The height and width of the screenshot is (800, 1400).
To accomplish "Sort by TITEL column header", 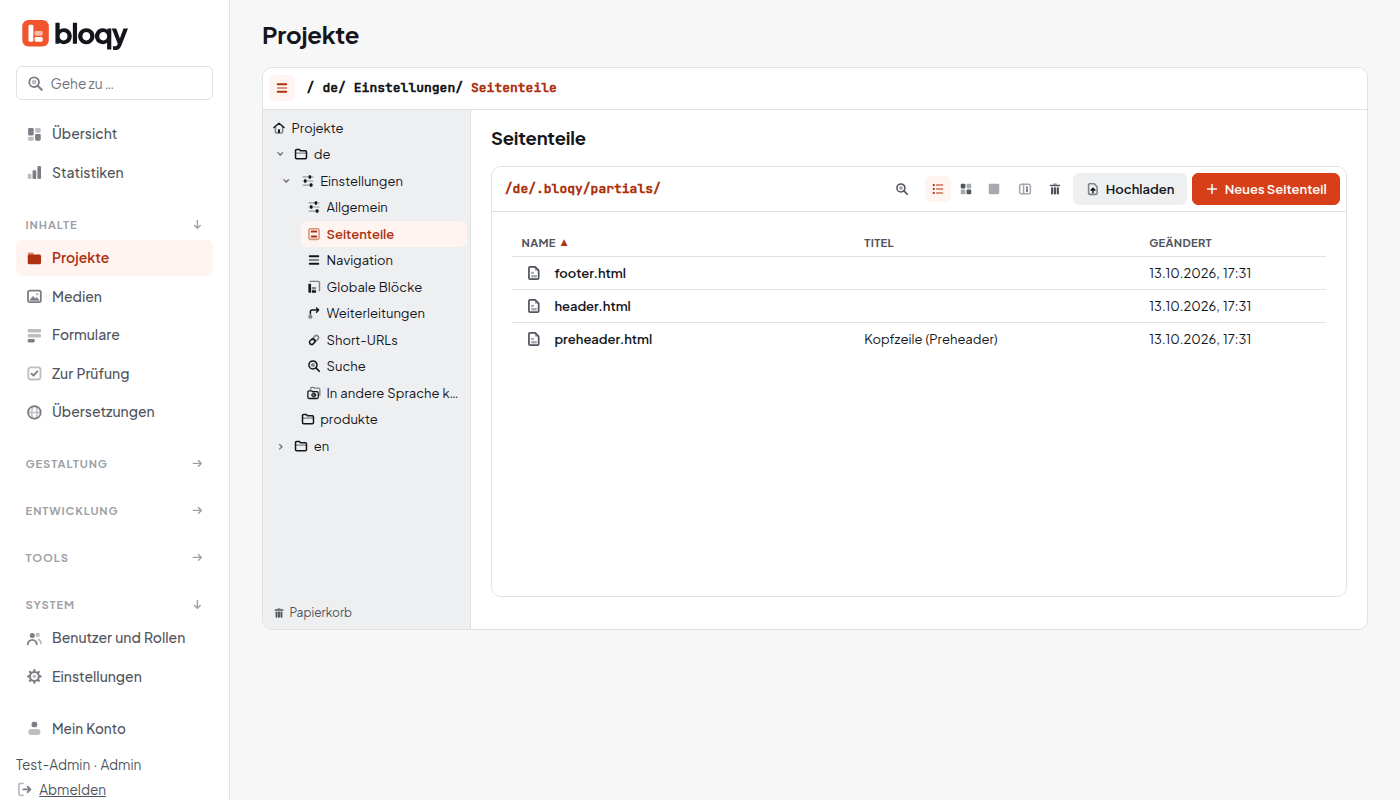I will point(879,243).
